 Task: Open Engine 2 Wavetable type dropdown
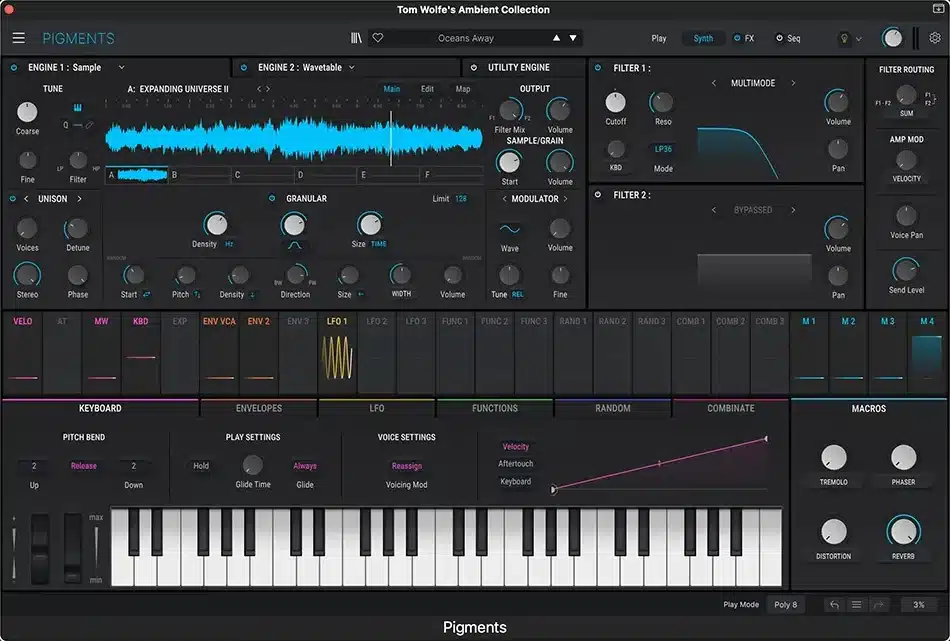351,67
